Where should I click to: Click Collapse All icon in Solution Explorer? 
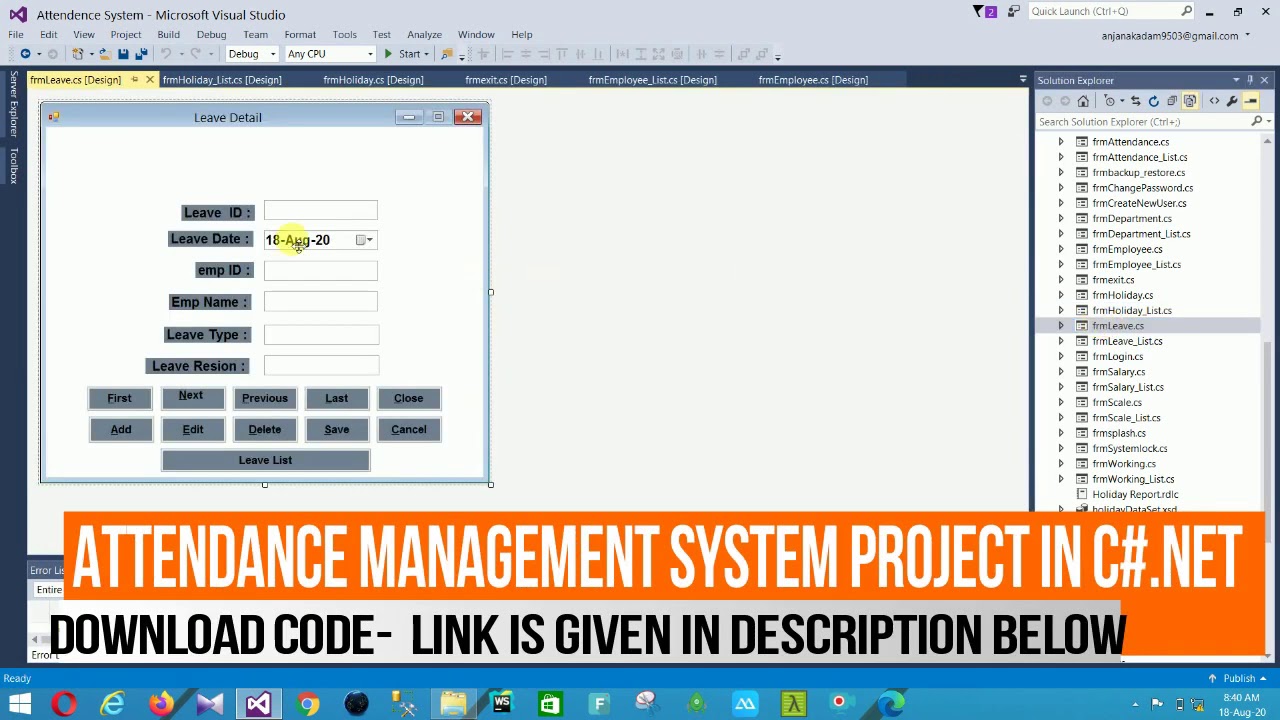click(x=1172, y=101)
